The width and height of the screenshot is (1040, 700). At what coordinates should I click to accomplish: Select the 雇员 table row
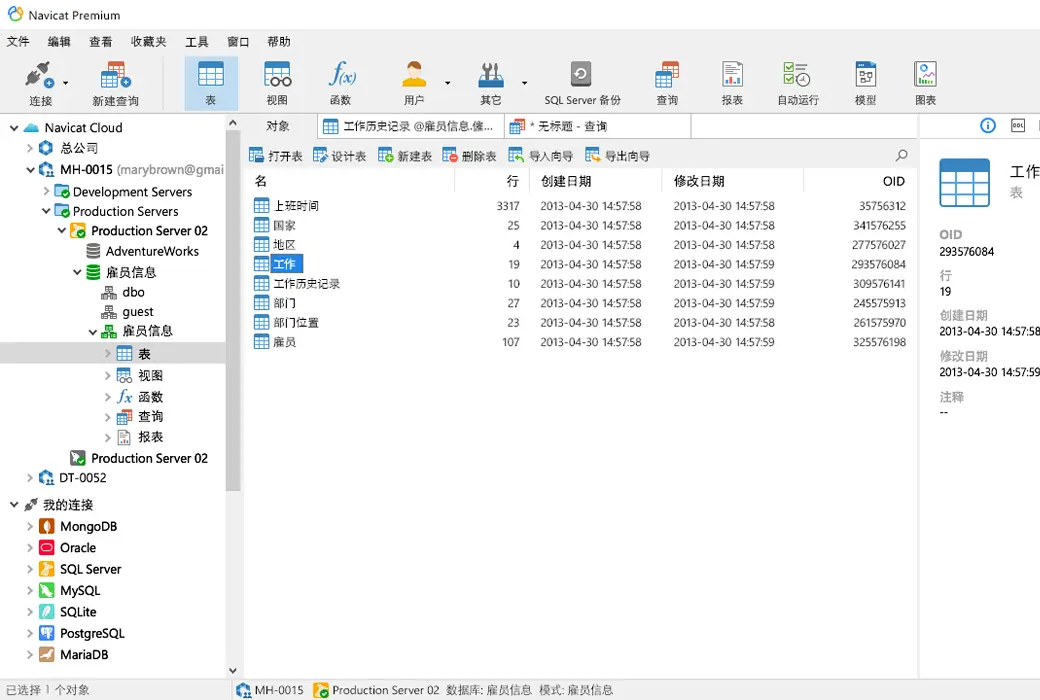[580, 342]
